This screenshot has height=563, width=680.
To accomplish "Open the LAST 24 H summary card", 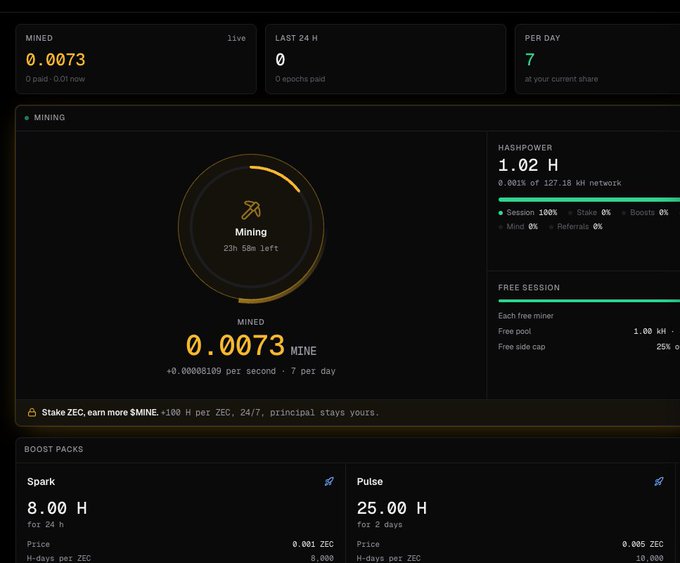I will click(386, 59).
